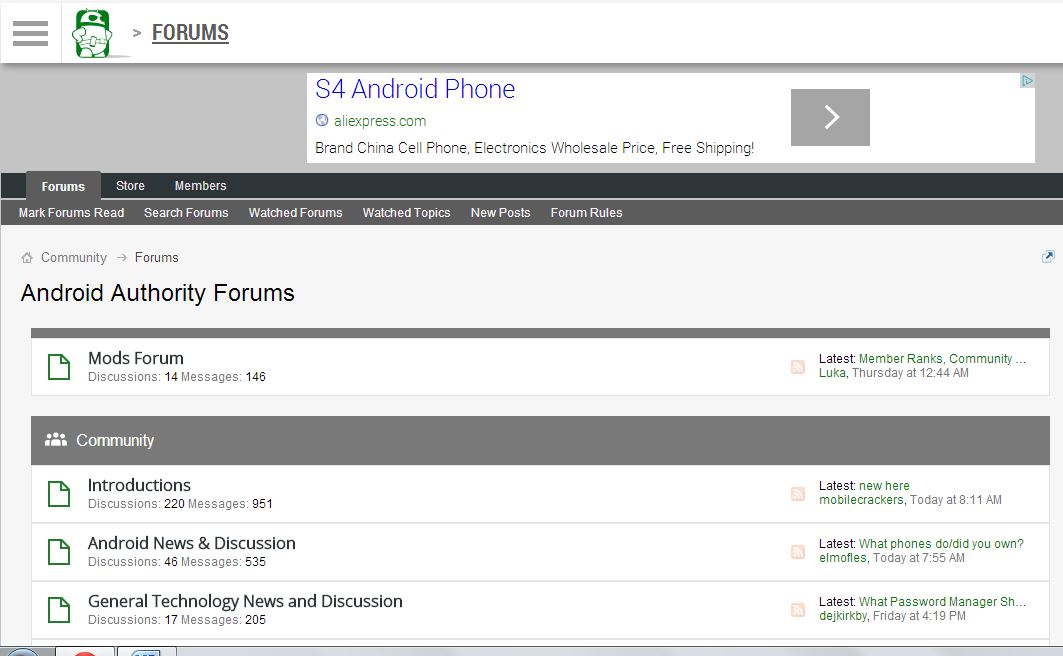The width and height of the screenshot is (1063, 656).
Task: Click the Android Authority robot logo
Action: (x=93, y=33)
